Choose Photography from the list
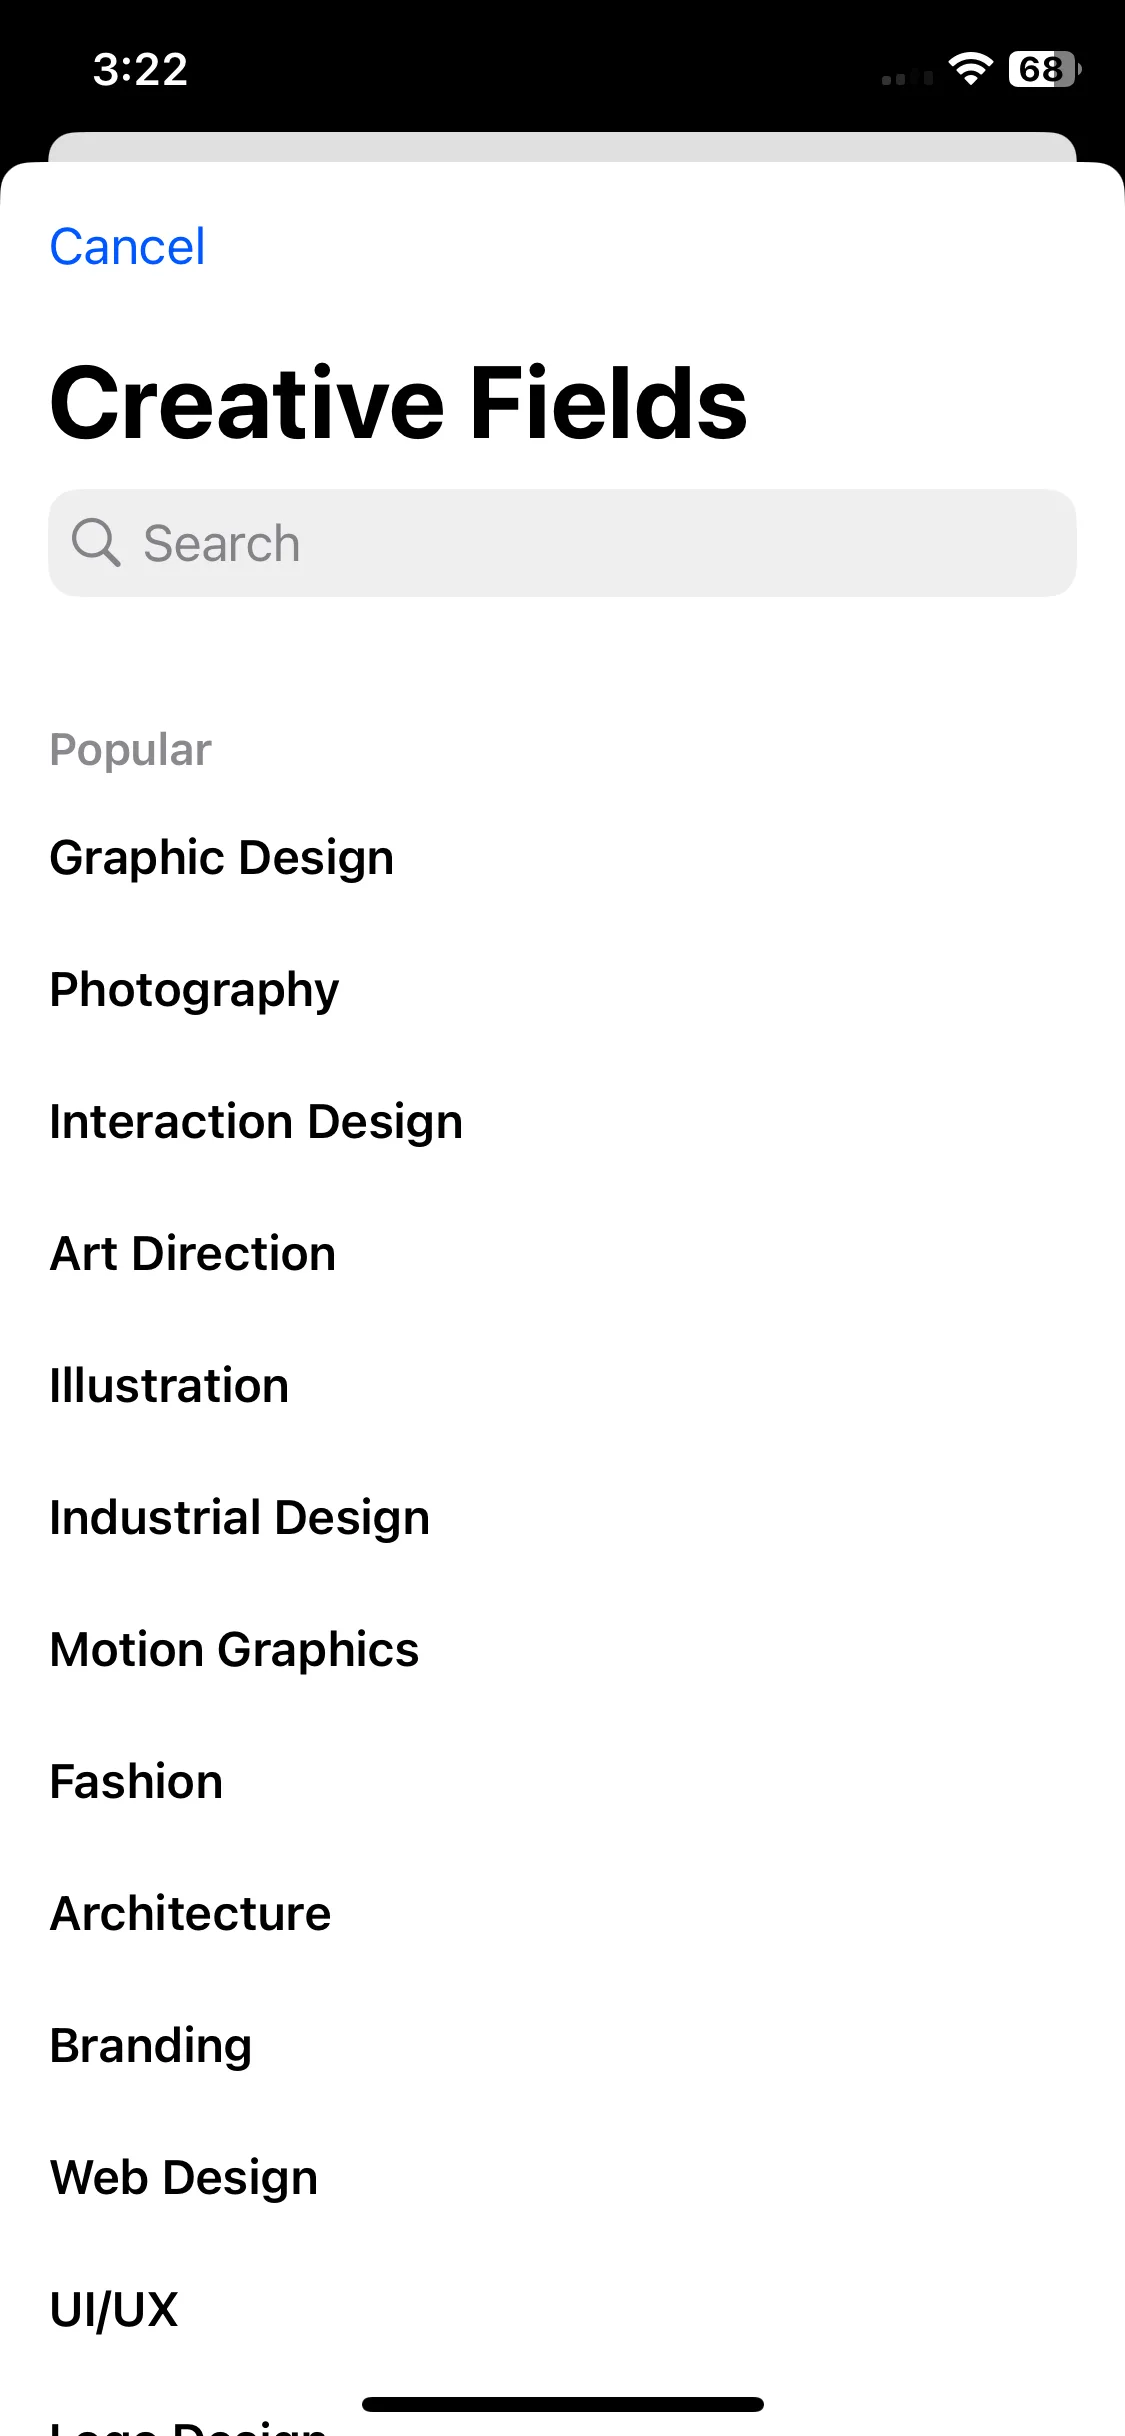This screenshot has height=2436, width=1125. [x=562, y=990]
